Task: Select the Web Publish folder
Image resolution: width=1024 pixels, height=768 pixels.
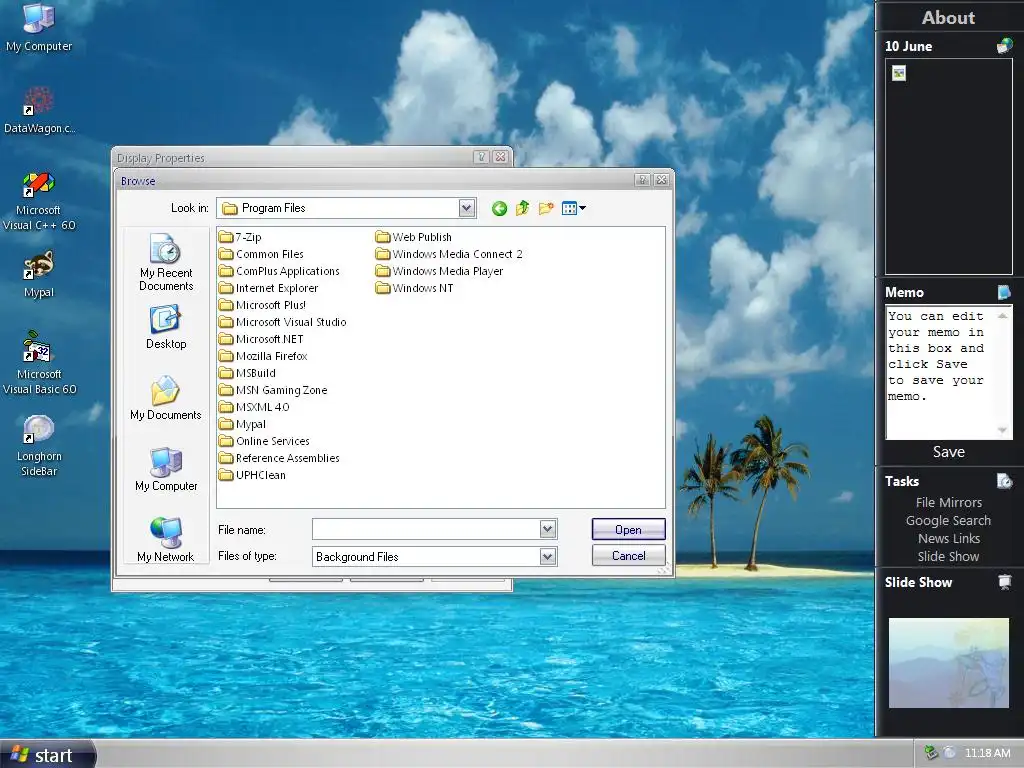Action: click(x=414, y=237)
